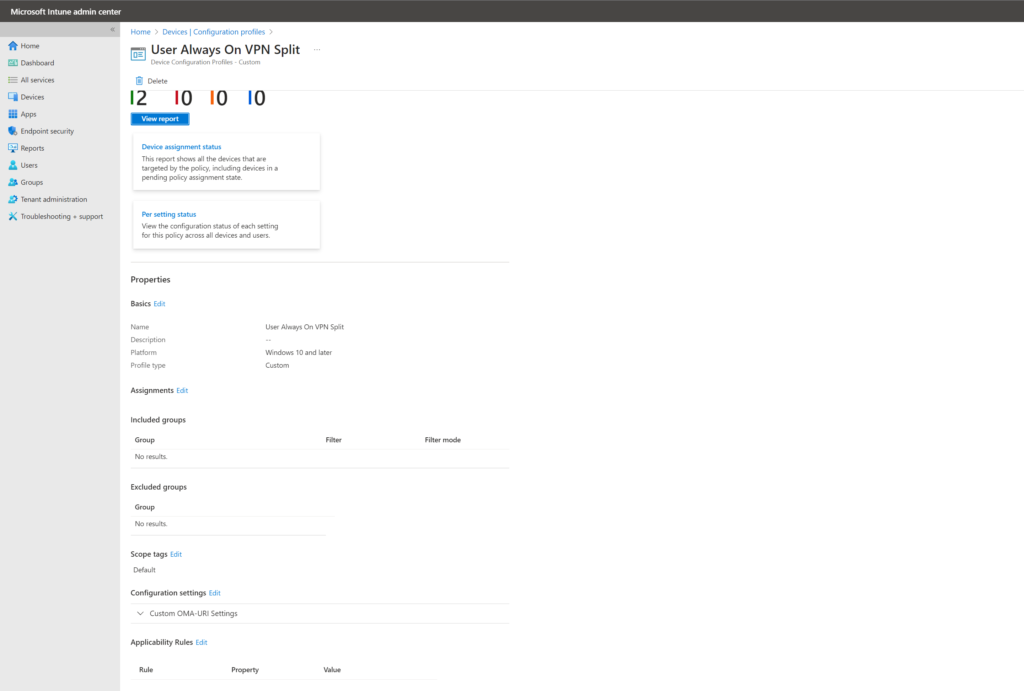Edit the Applicability Rules section
Screen dimensions: 1024x691
(201, 643)
